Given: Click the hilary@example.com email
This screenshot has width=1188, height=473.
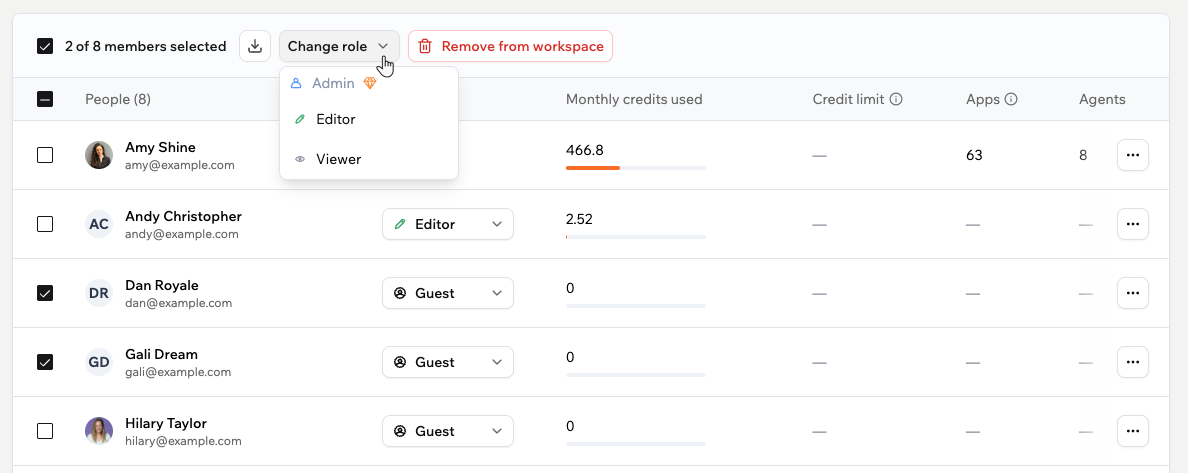Looking at the screenshot, I should click(183, 441).
